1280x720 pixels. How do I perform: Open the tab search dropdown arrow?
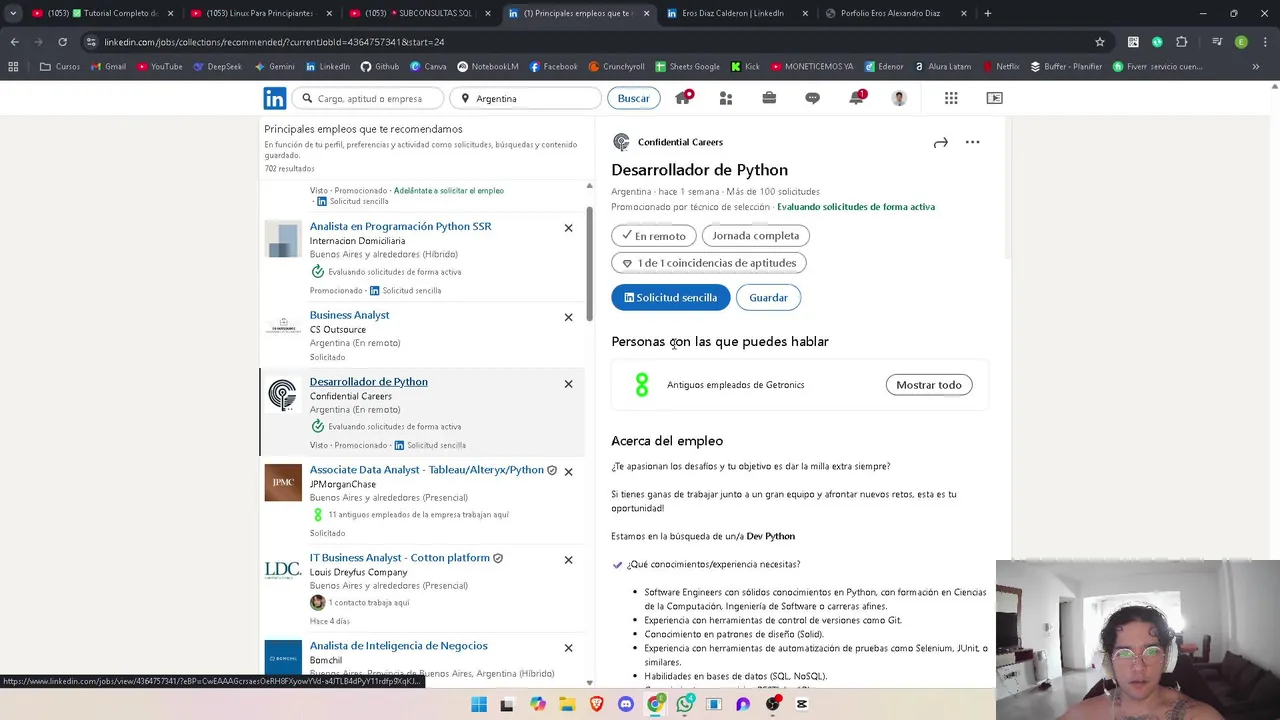coord(13,13)
